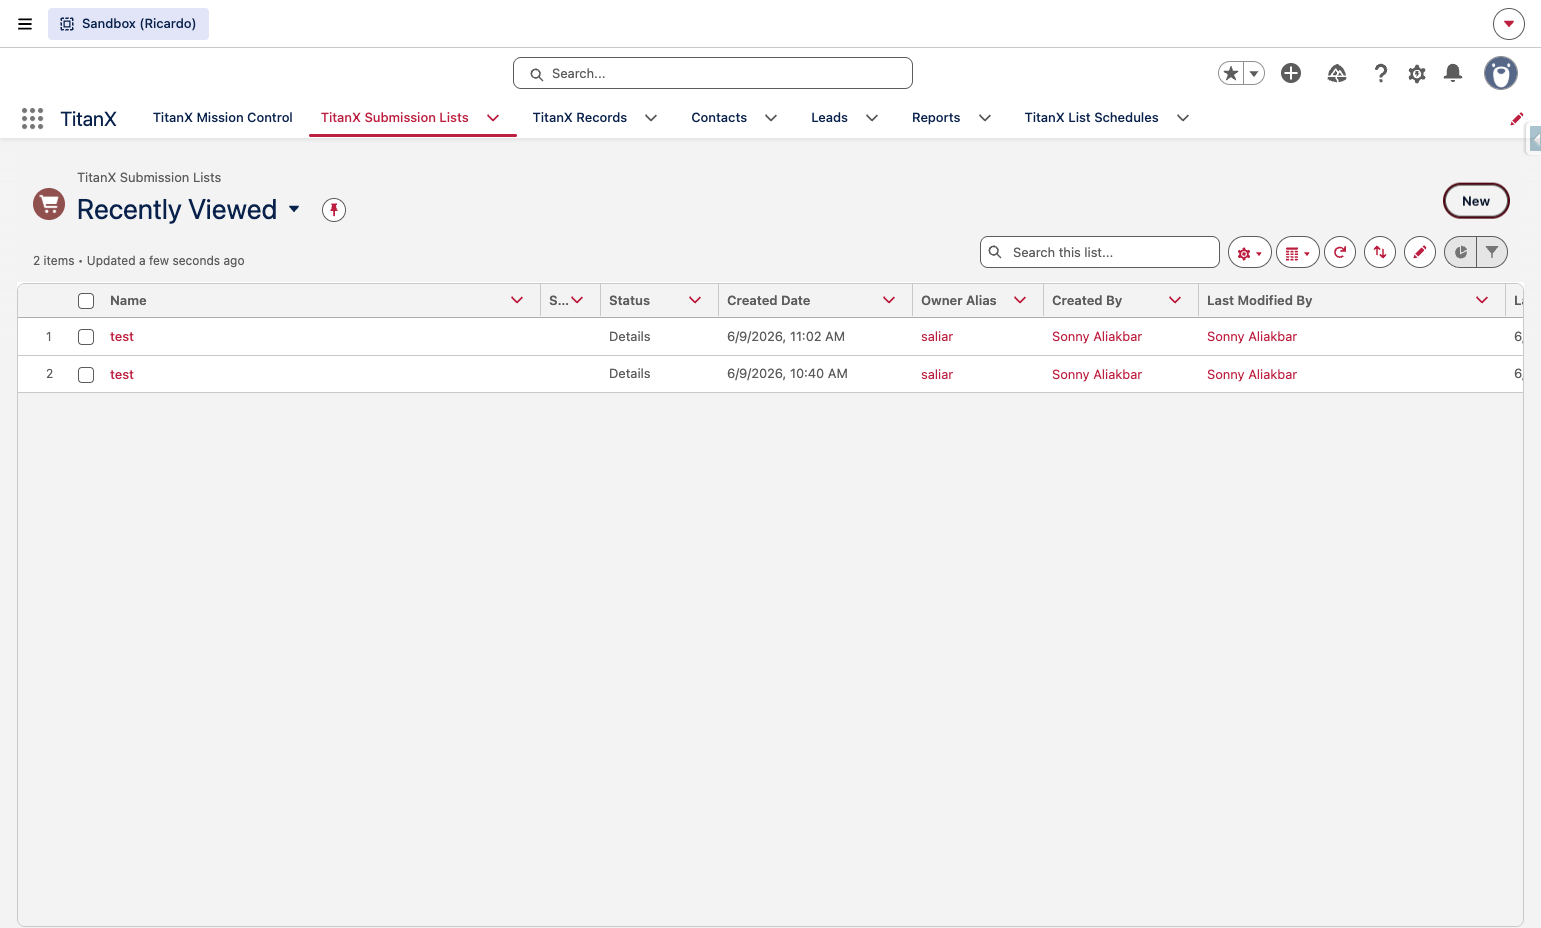
Task: Click the New button
Action: pyautogui.click(x=1476, y=201)
